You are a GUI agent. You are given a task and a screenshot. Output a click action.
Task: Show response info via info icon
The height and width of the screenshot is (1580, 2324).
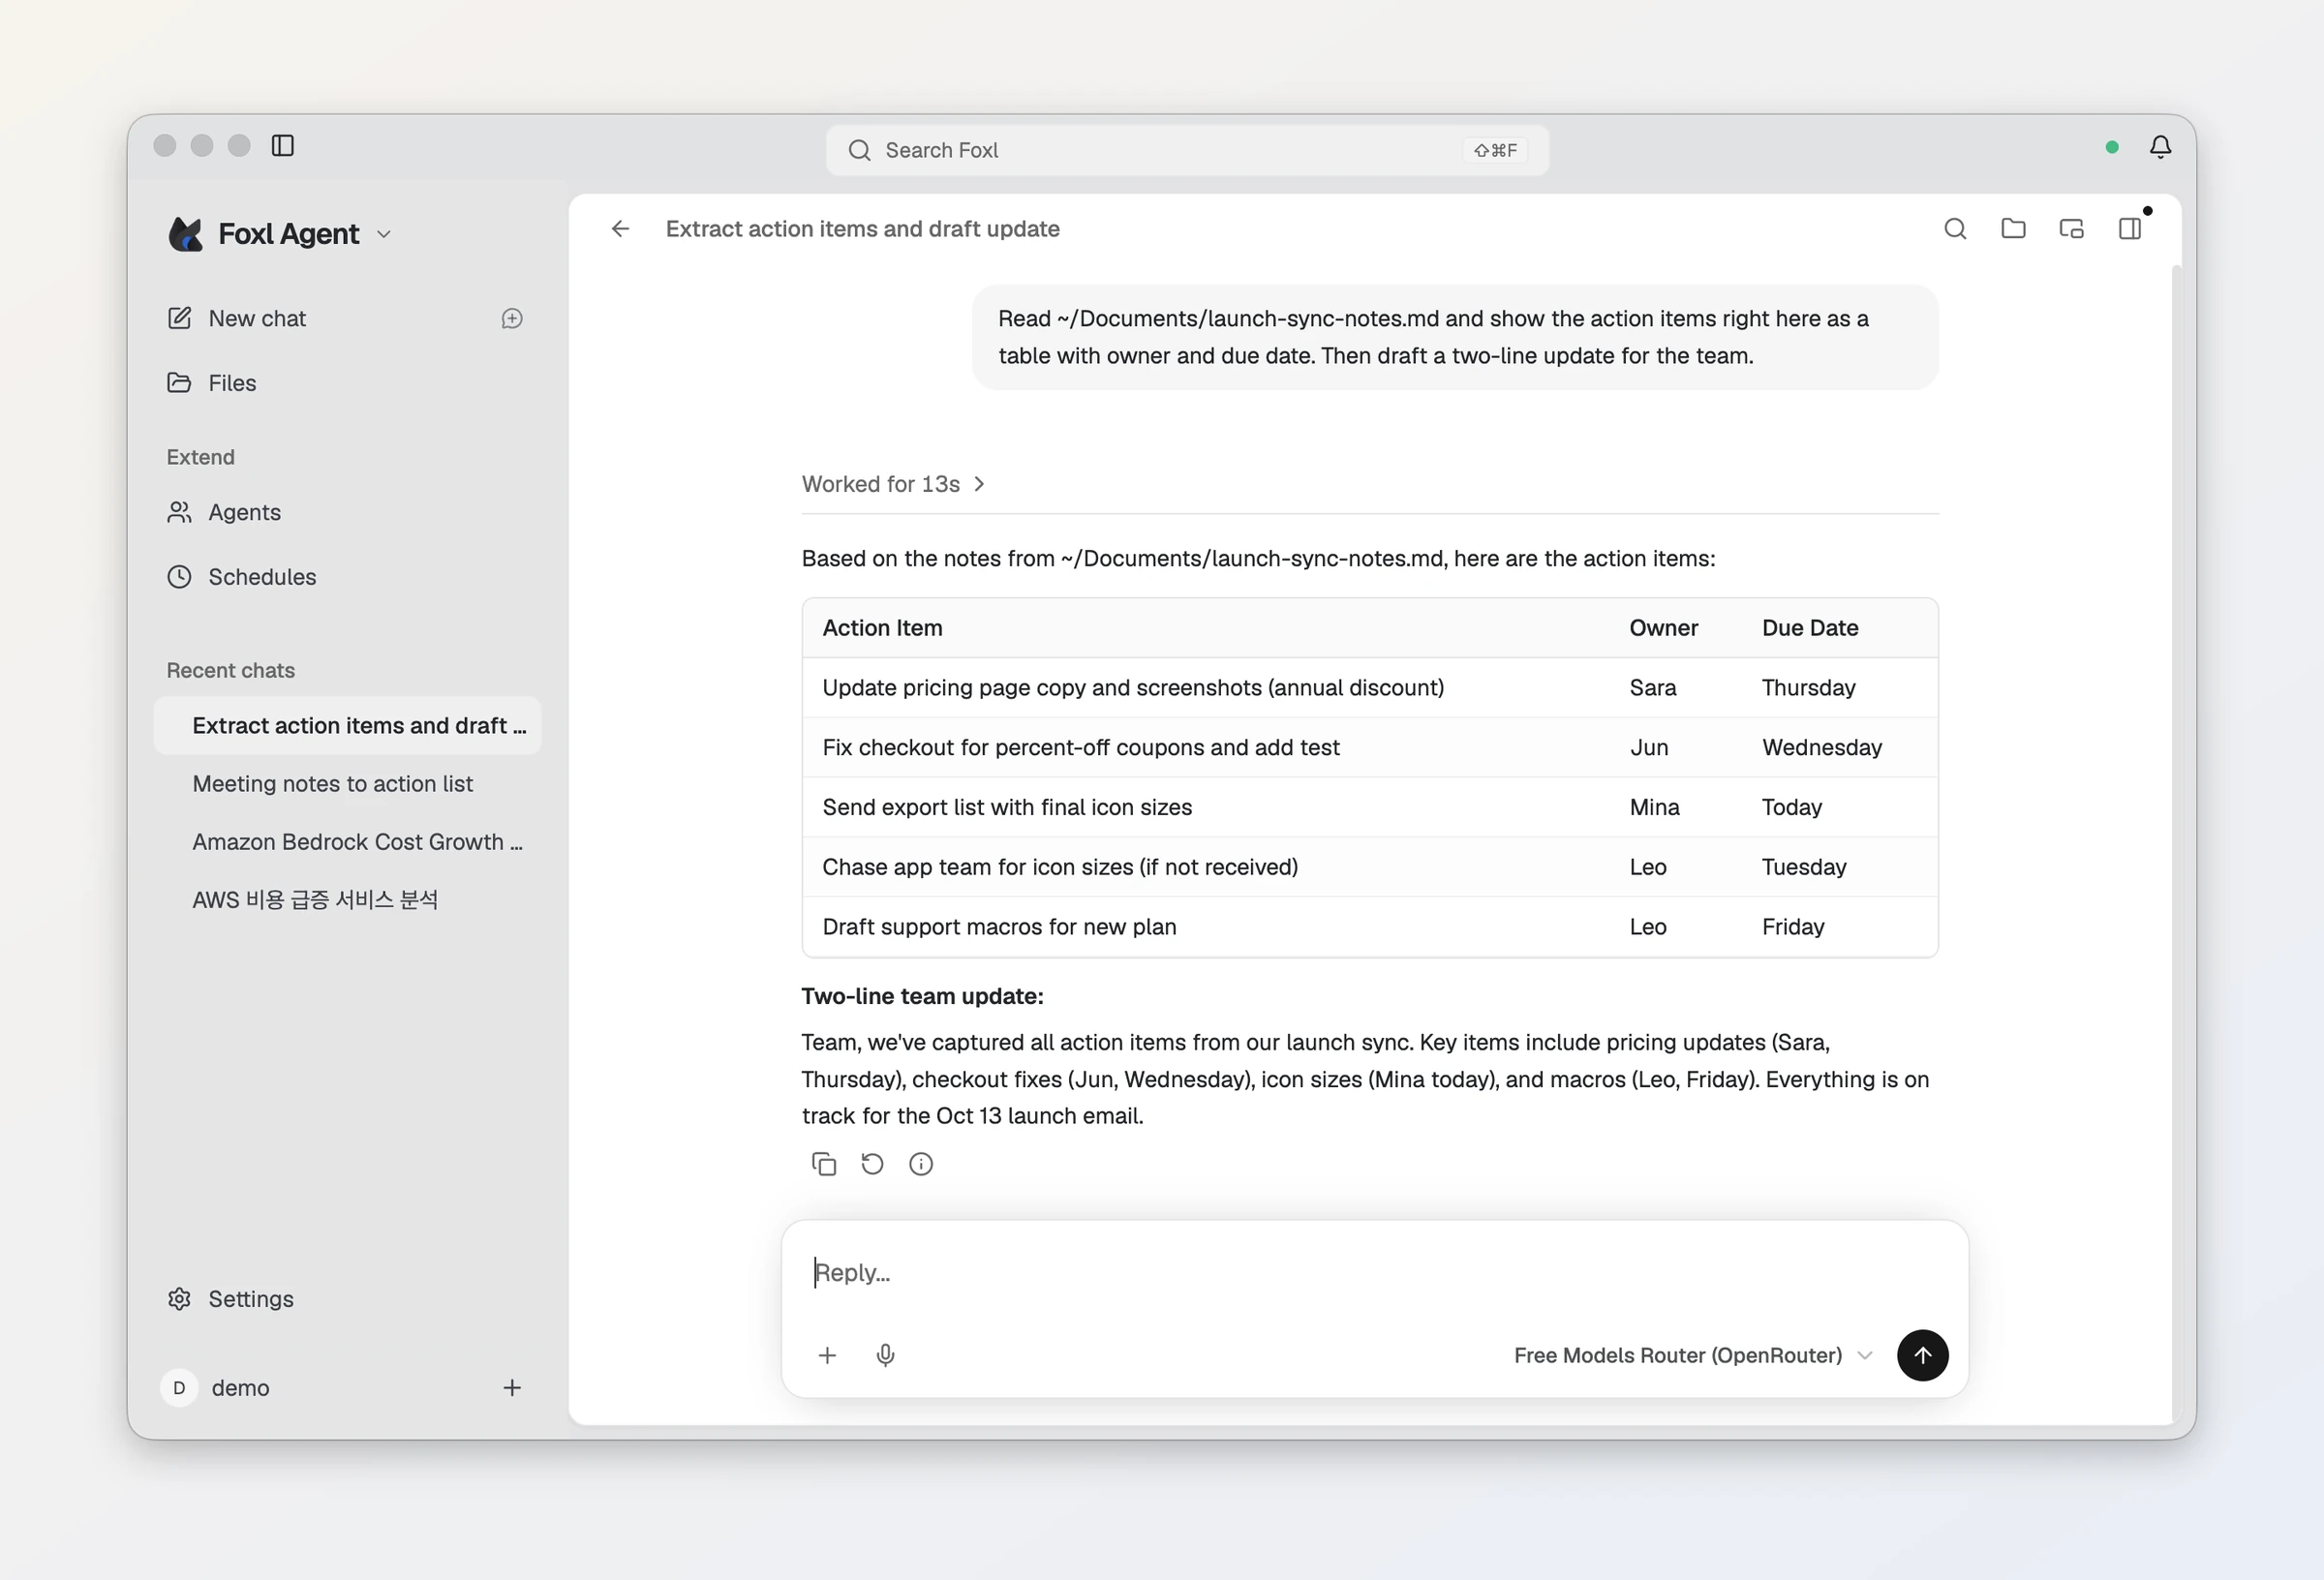pyautogui.click(x=921, y=1164)
